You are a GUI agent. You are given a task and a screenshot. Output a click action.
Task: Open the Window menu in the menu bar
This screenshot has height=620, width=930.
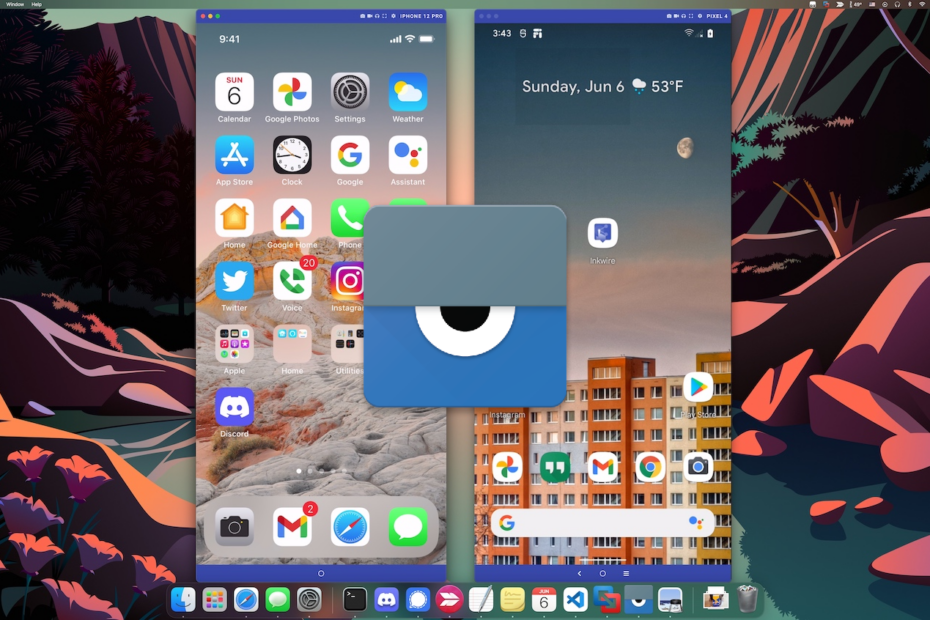click(15, 5)
